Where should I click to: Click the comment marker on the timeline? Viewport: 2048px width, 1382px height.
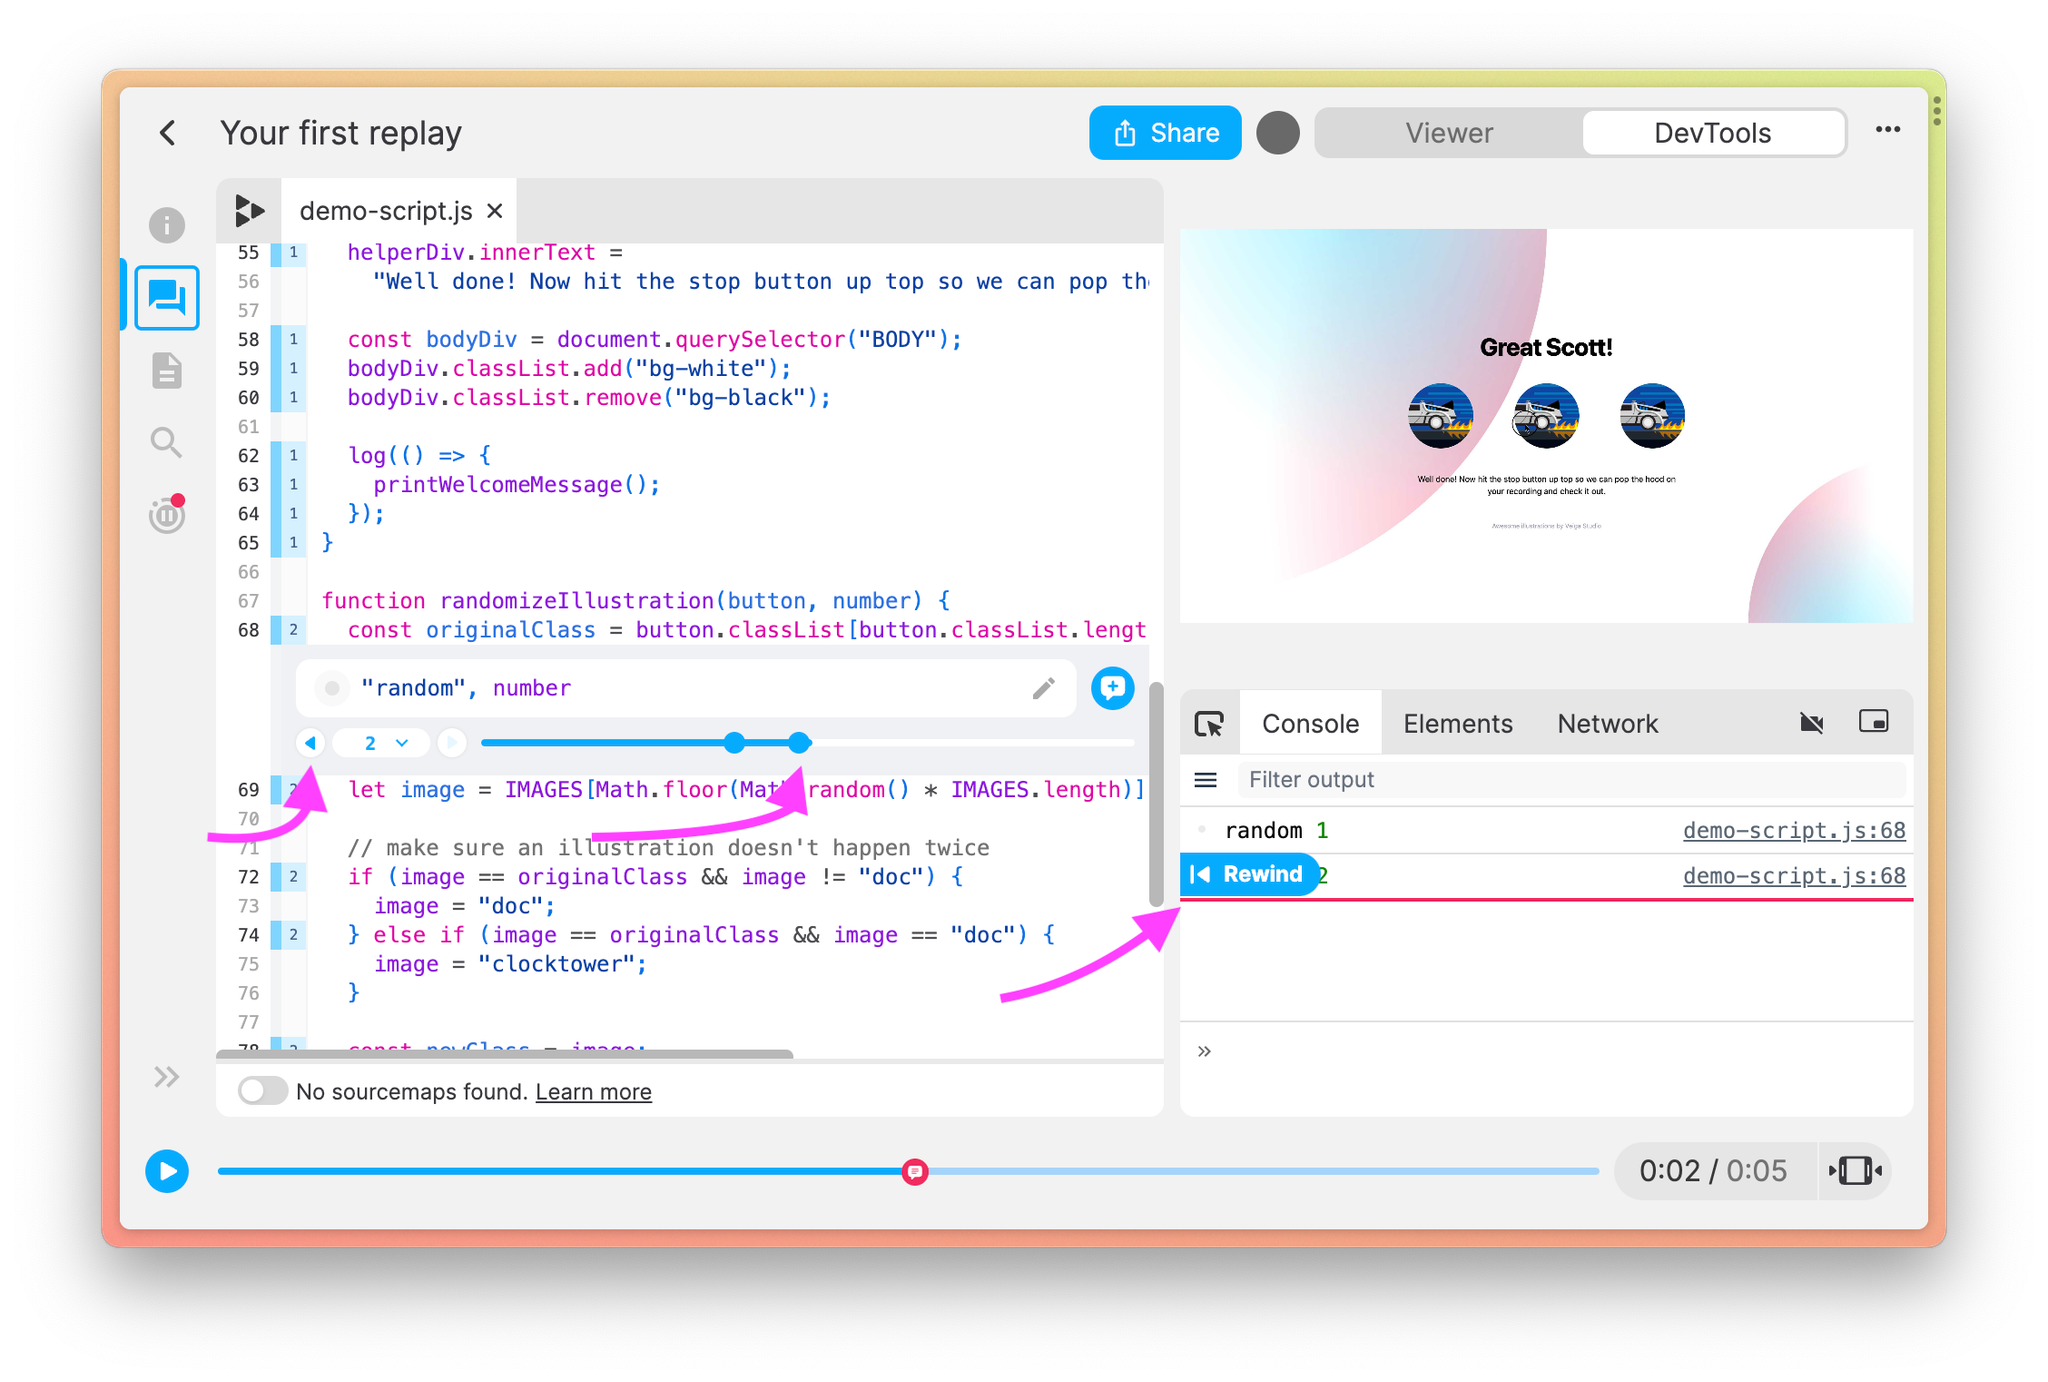915,1171
